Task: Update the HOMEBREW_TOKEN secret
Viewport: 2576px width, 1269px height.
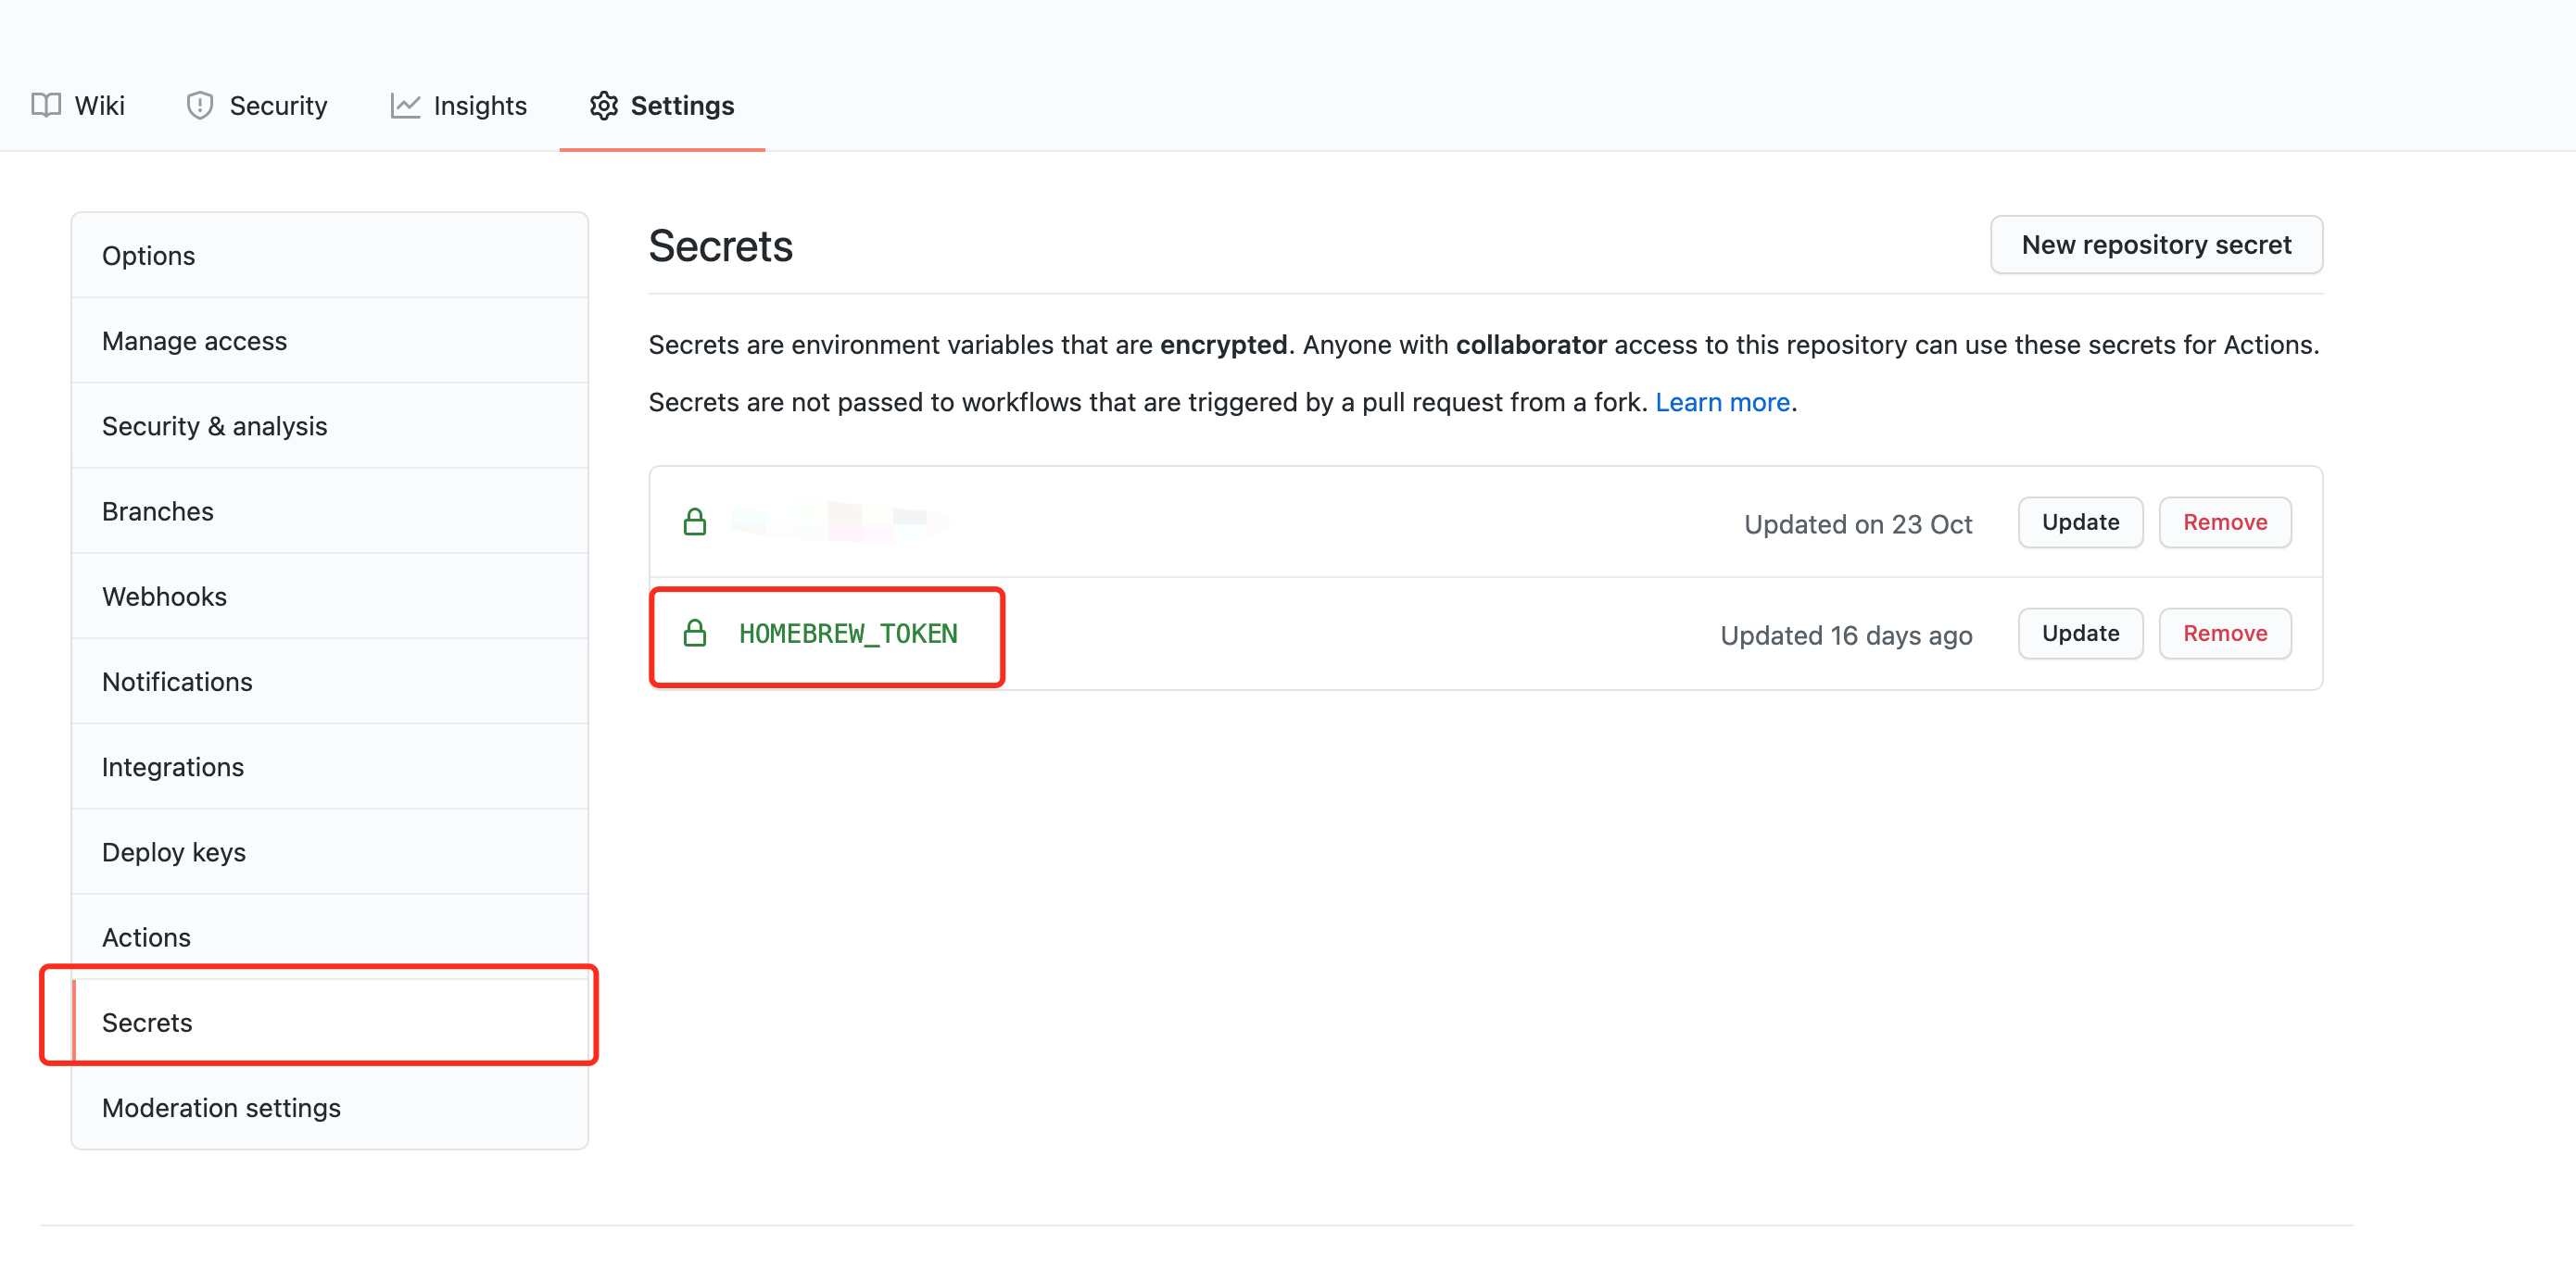Action: pos(2080,633)
